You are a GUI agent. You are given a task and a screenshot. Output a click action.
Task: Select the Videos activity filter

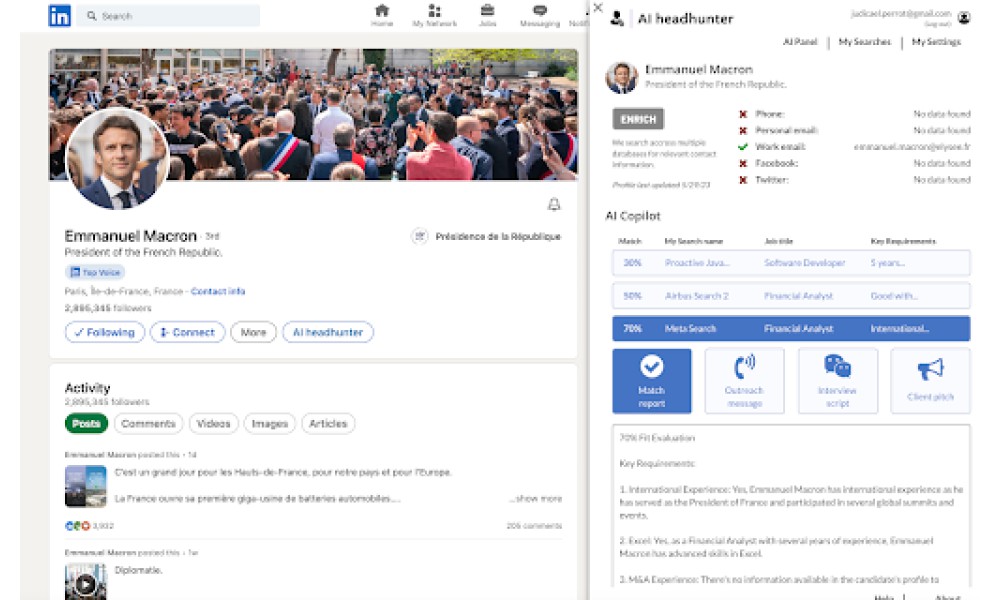pos(213,423)
